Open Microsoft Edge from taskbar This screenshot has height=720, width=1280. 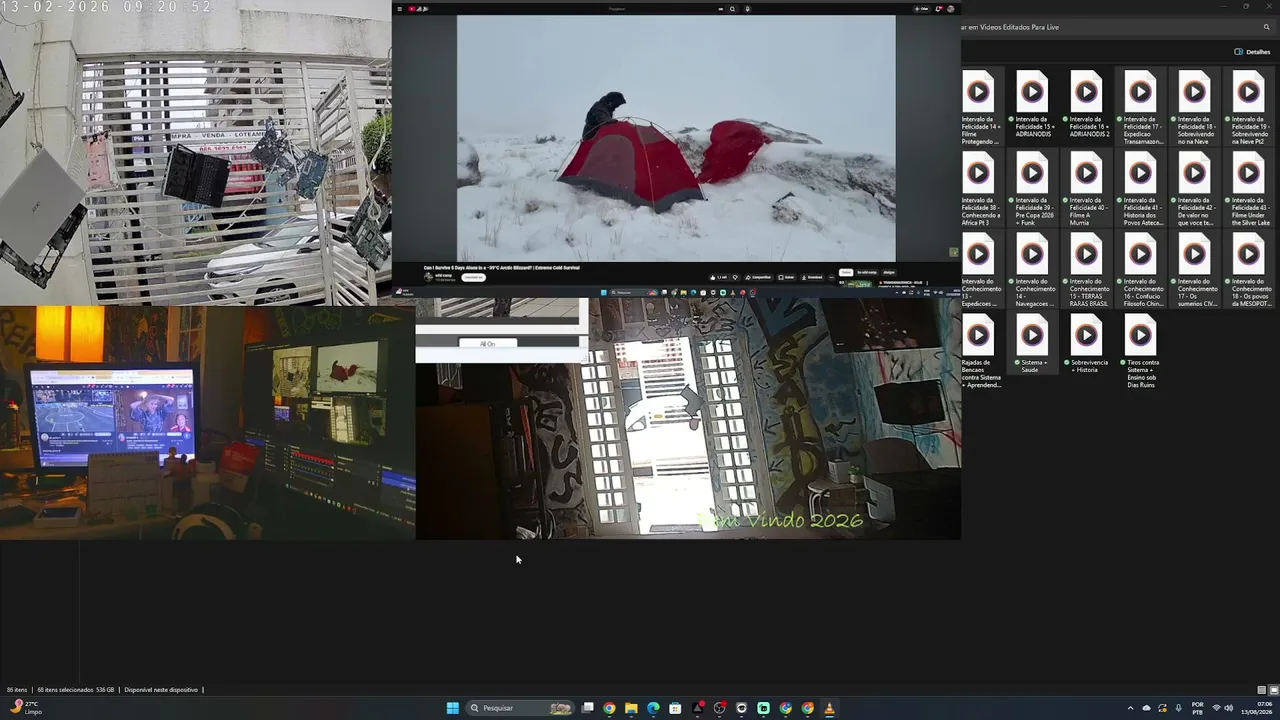(653, 708)
